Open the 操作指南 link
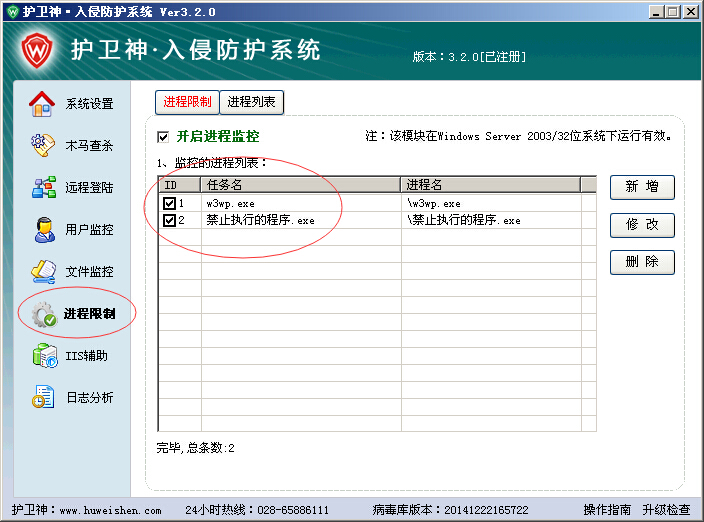 607,509
